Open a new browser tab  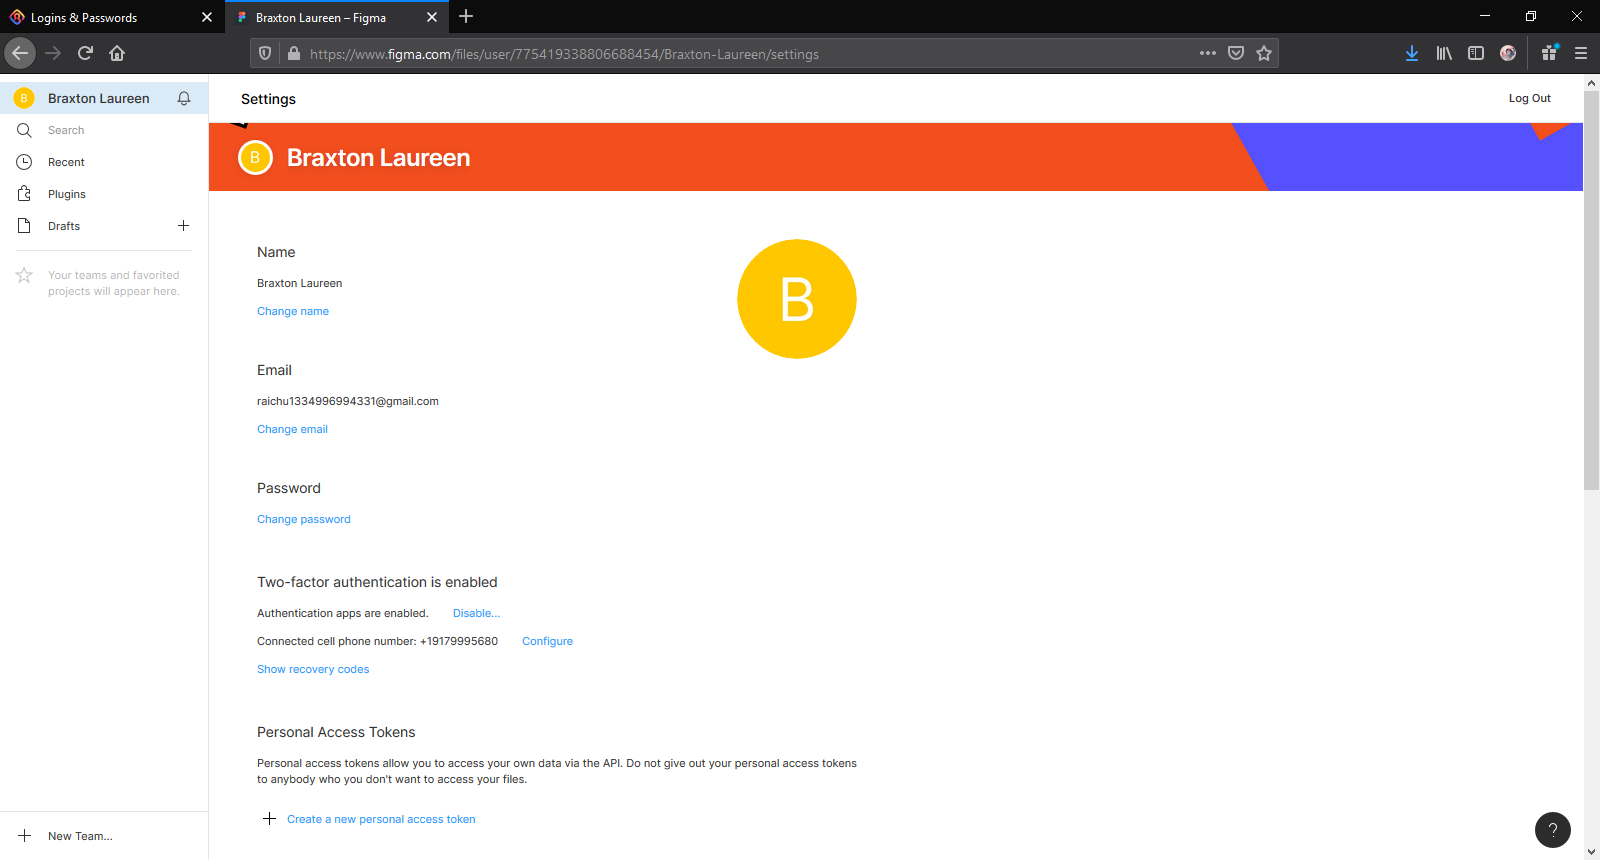coord(466,16)
